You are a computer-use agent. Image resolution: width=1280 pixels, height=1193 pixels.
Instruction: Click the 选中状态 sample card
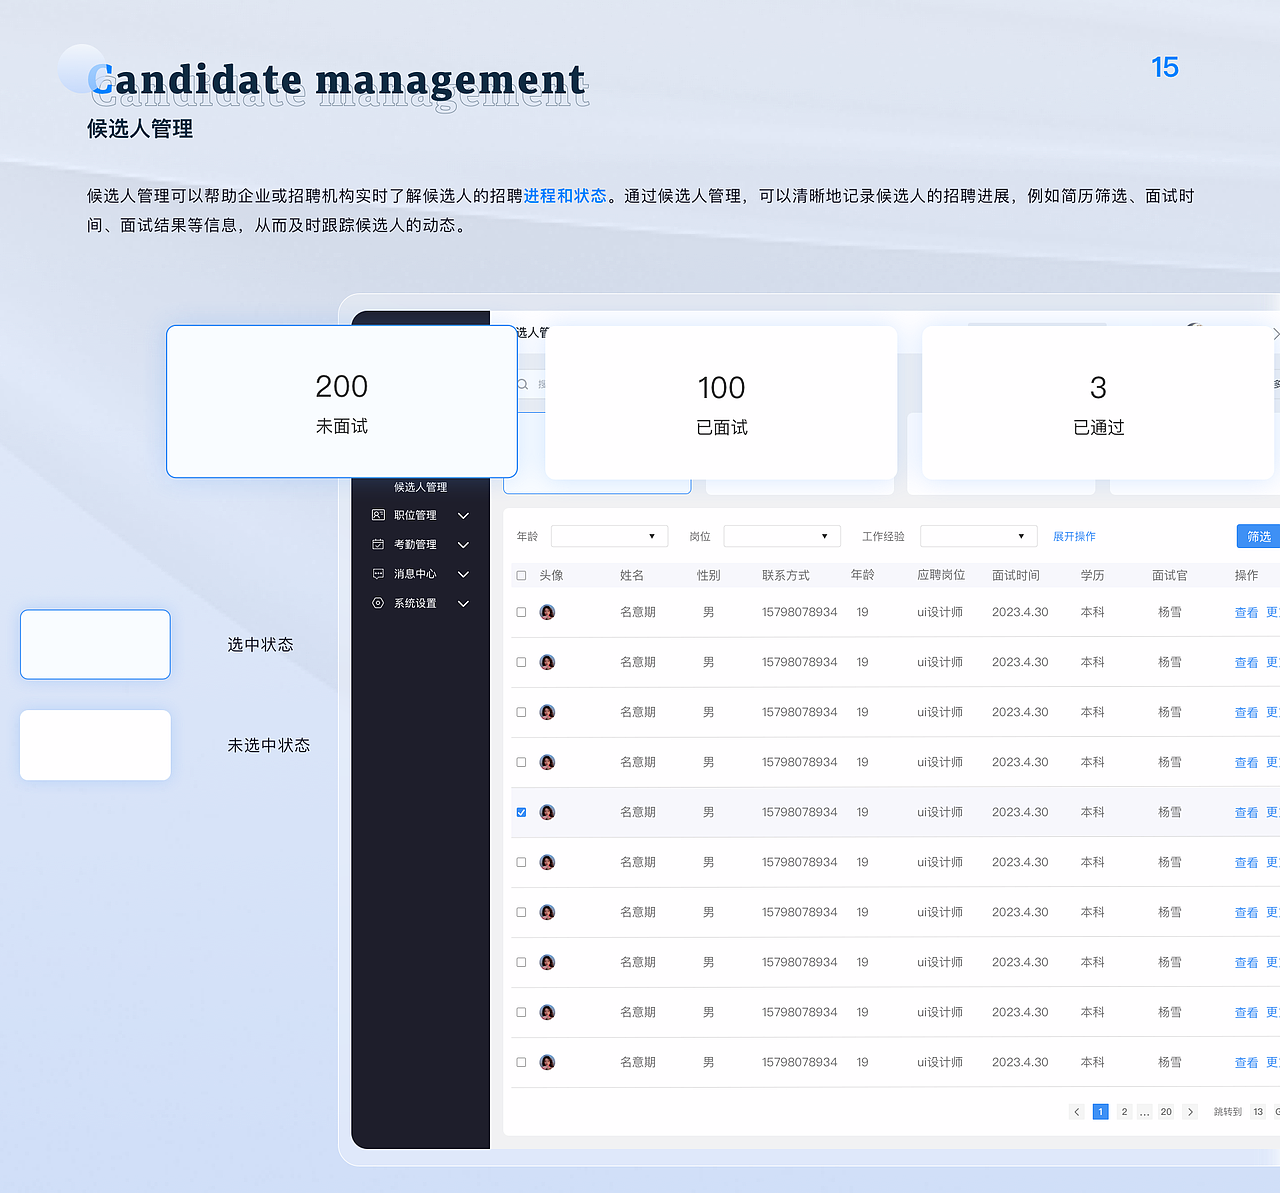[x=95, y=644]
